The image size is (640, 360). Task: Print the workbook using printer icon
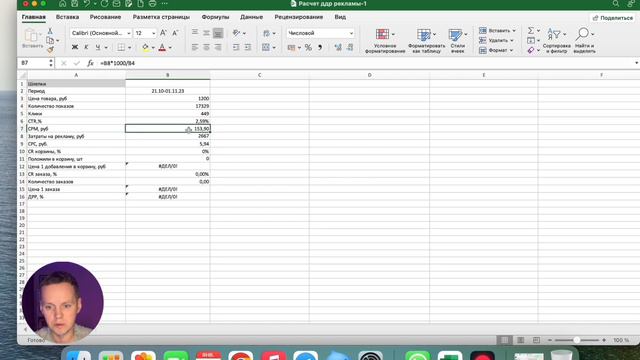click(x=152, y=4)
